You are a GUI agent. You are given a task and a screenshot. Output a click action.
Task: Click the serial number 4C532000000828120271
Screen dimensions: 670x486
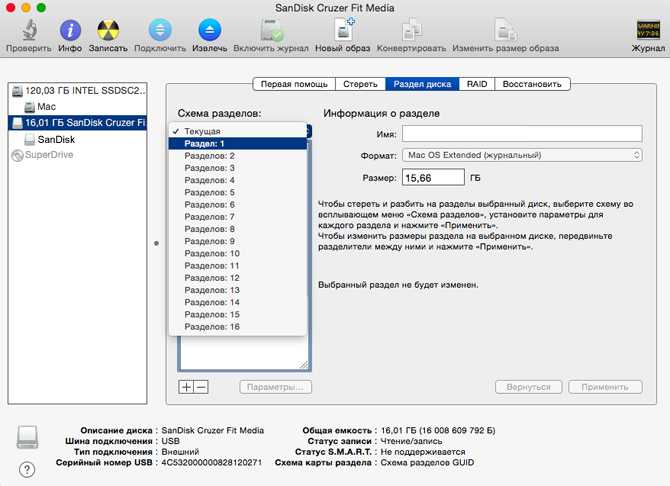pyautogui.click(x=212, y=462)
